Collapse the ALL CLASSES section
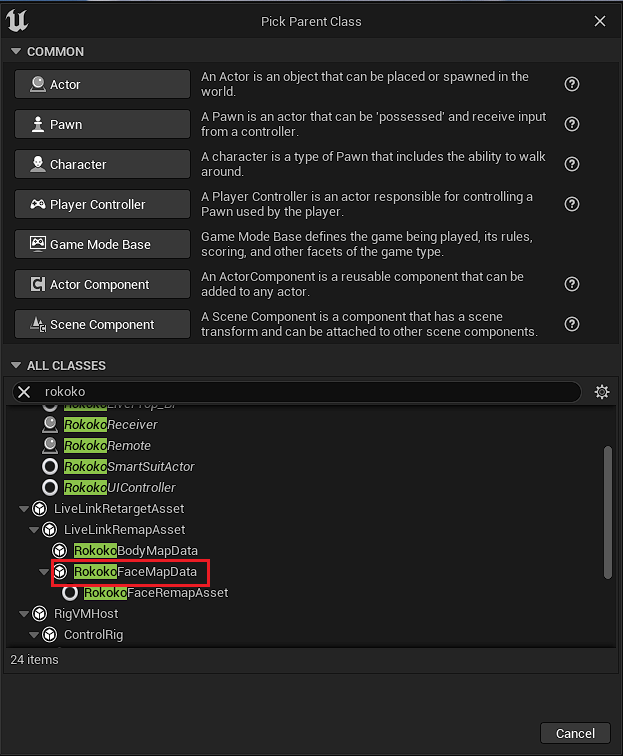 point(16,365)
